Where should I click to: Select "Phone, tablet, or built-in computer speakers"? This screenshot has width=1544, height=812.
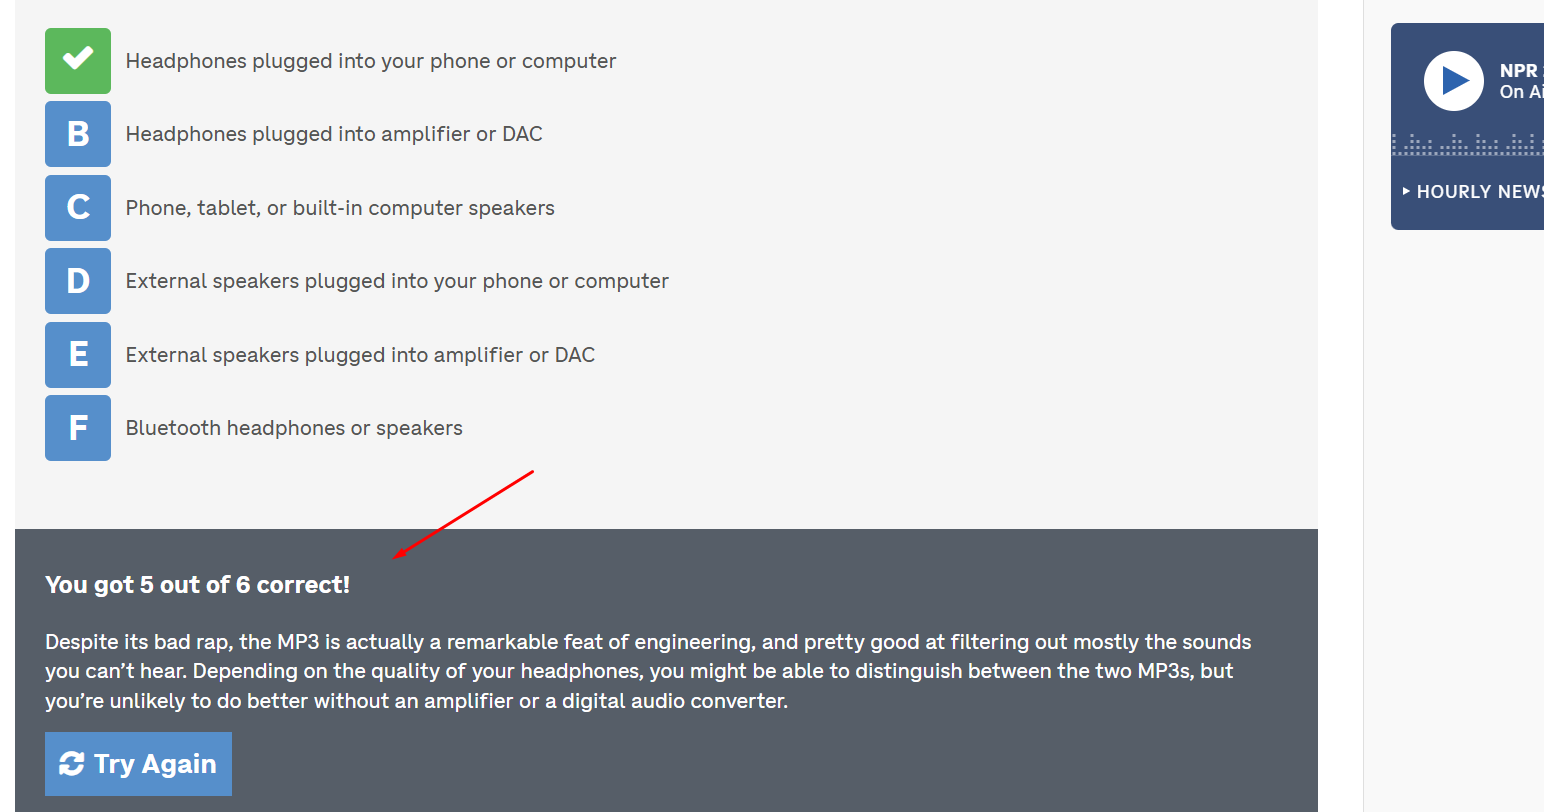coord(340,208)
